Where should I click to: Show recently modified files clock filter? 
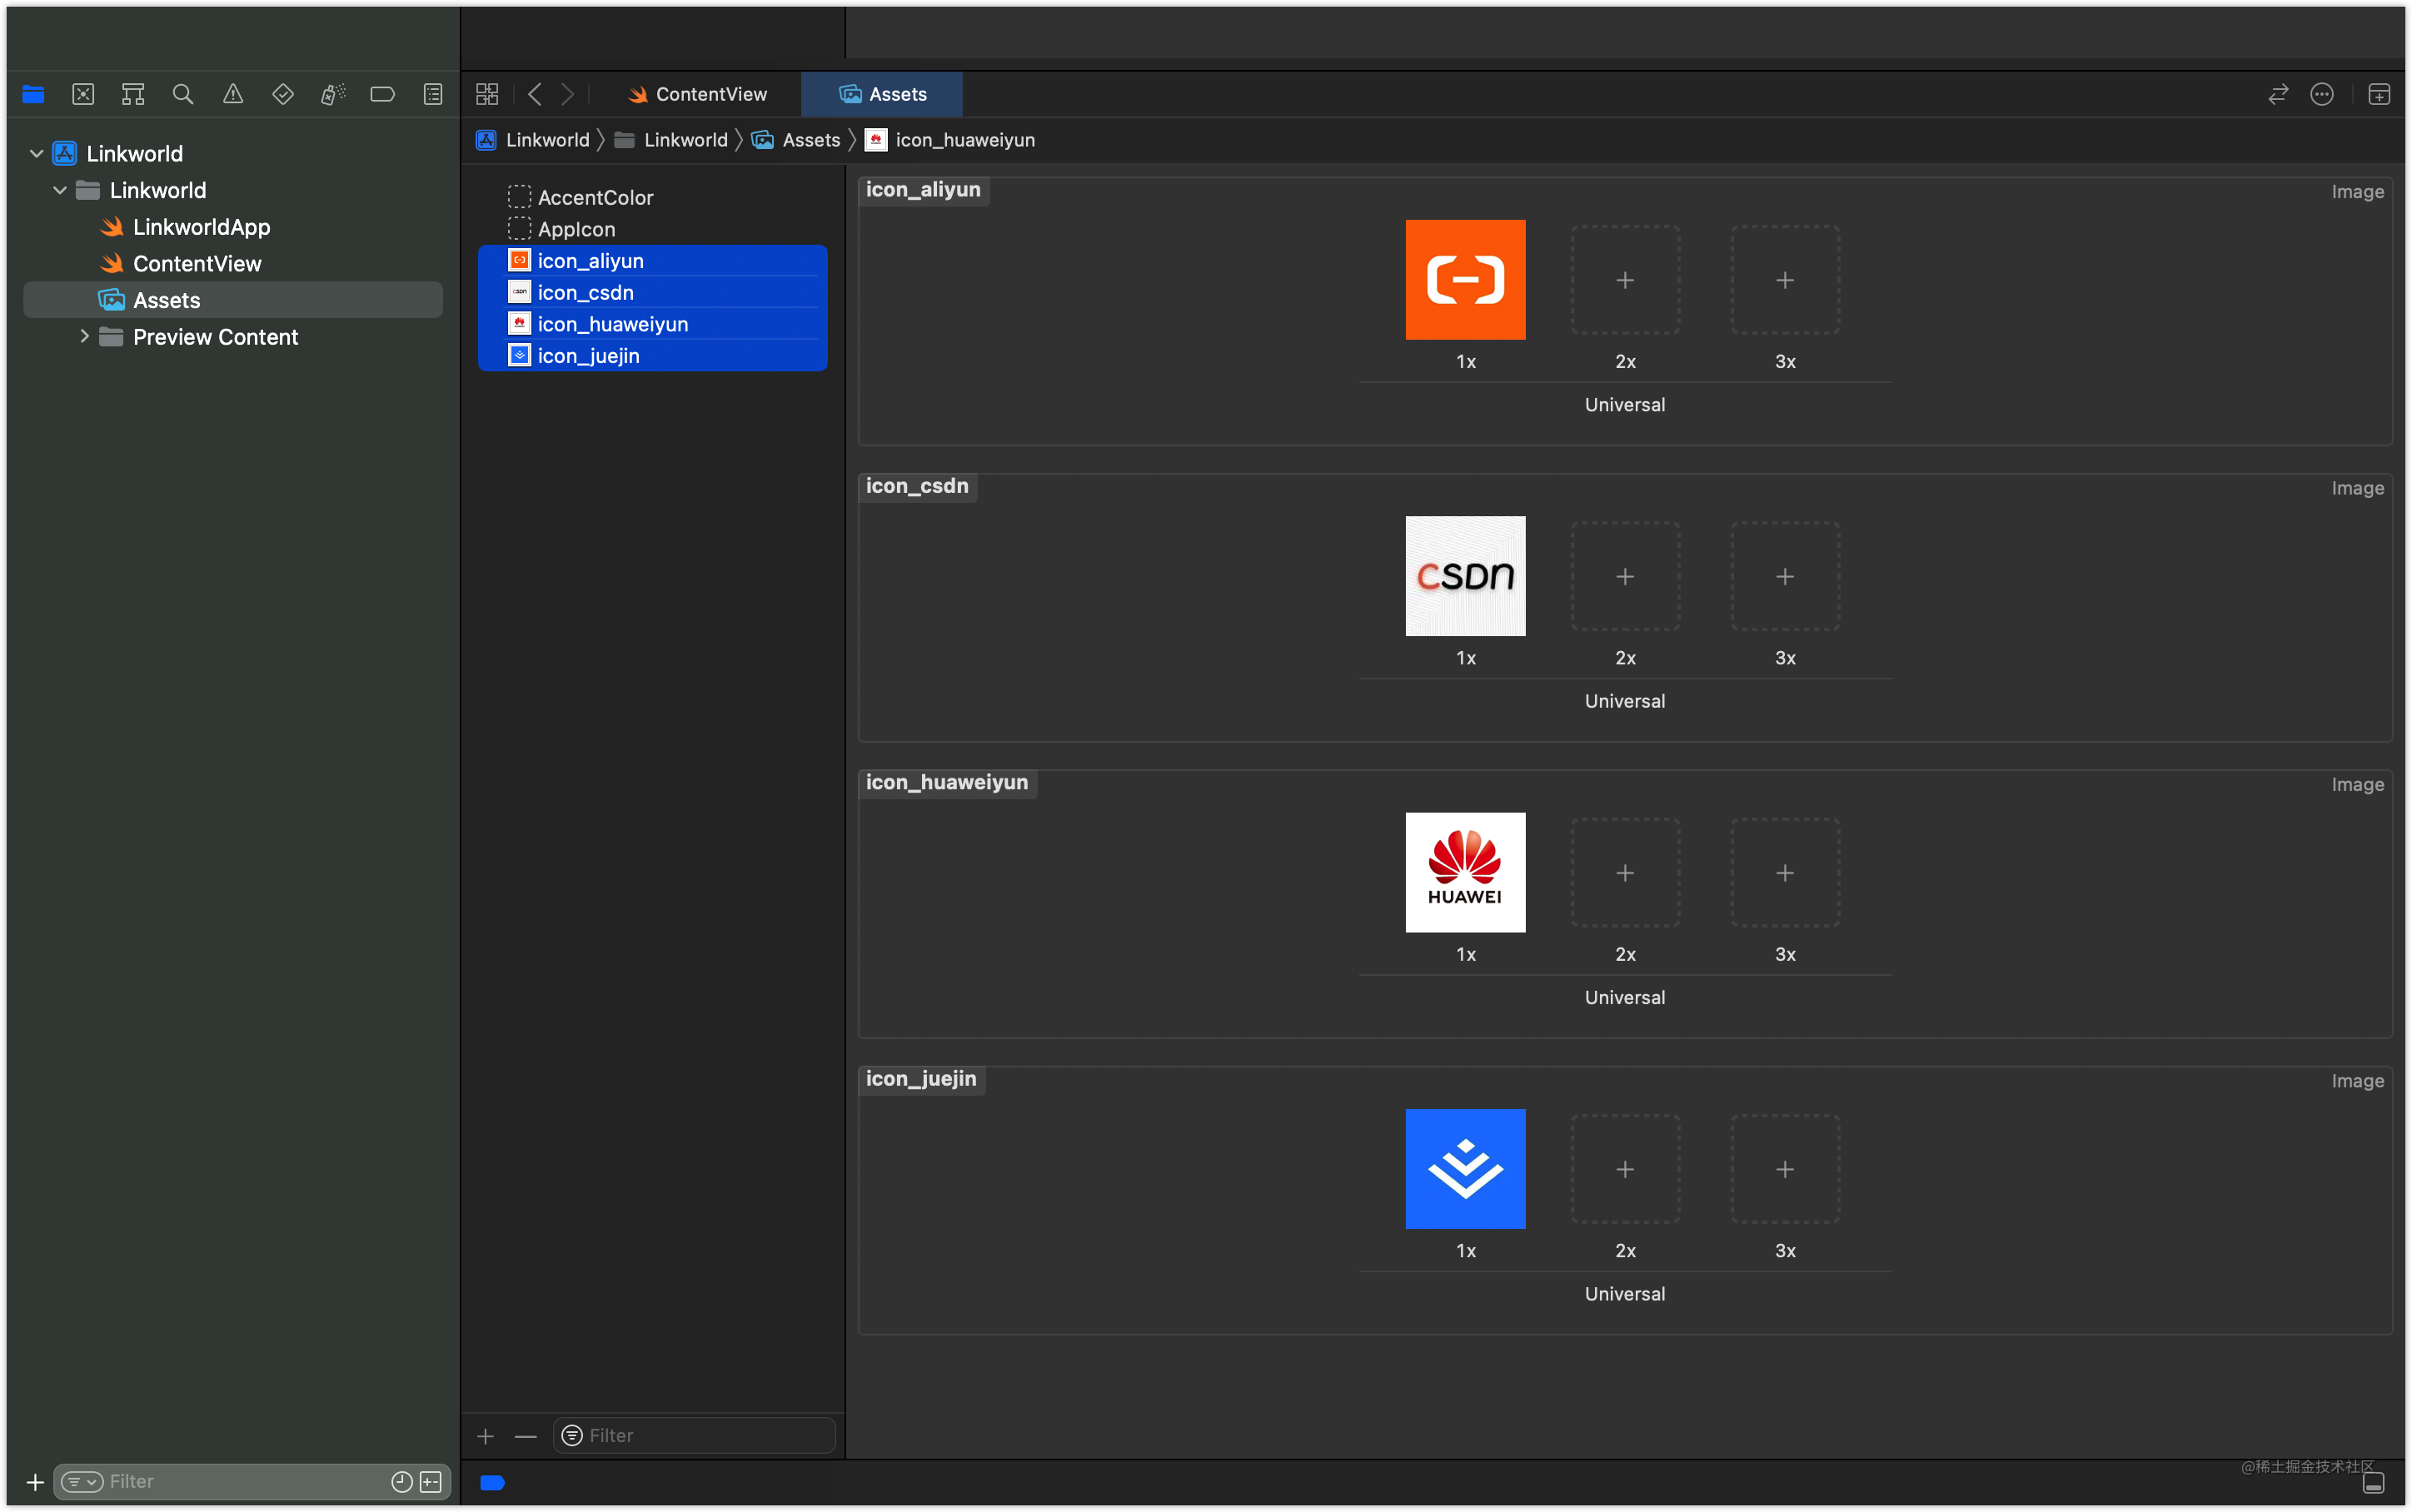click(402, 1482)
